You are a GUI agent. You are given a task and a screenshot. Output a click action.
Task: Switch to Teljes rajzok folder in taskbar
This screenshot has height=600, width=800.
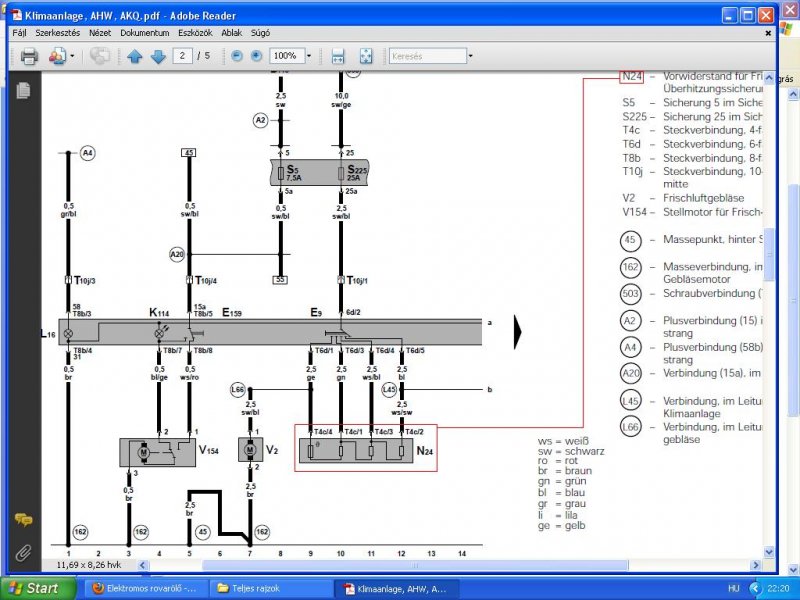coord(271,589)
